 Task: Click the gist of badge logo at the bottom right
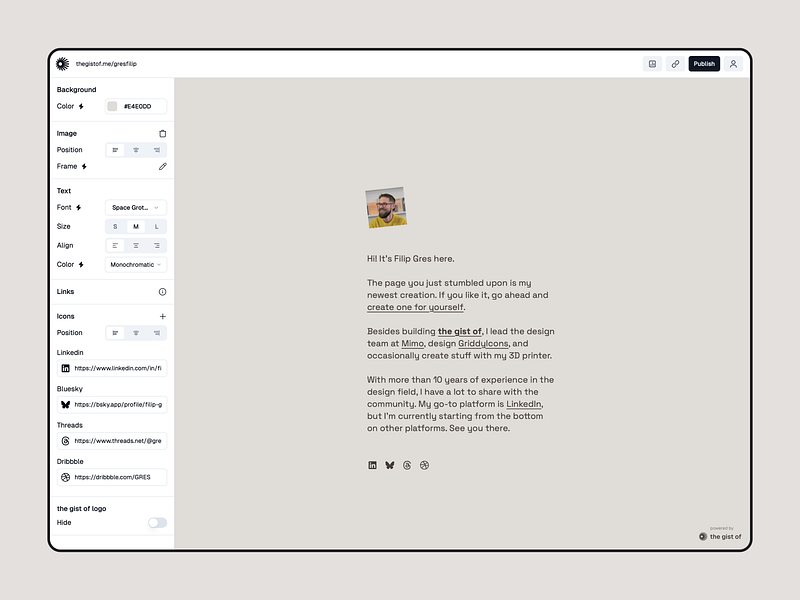tap(720, 536)
